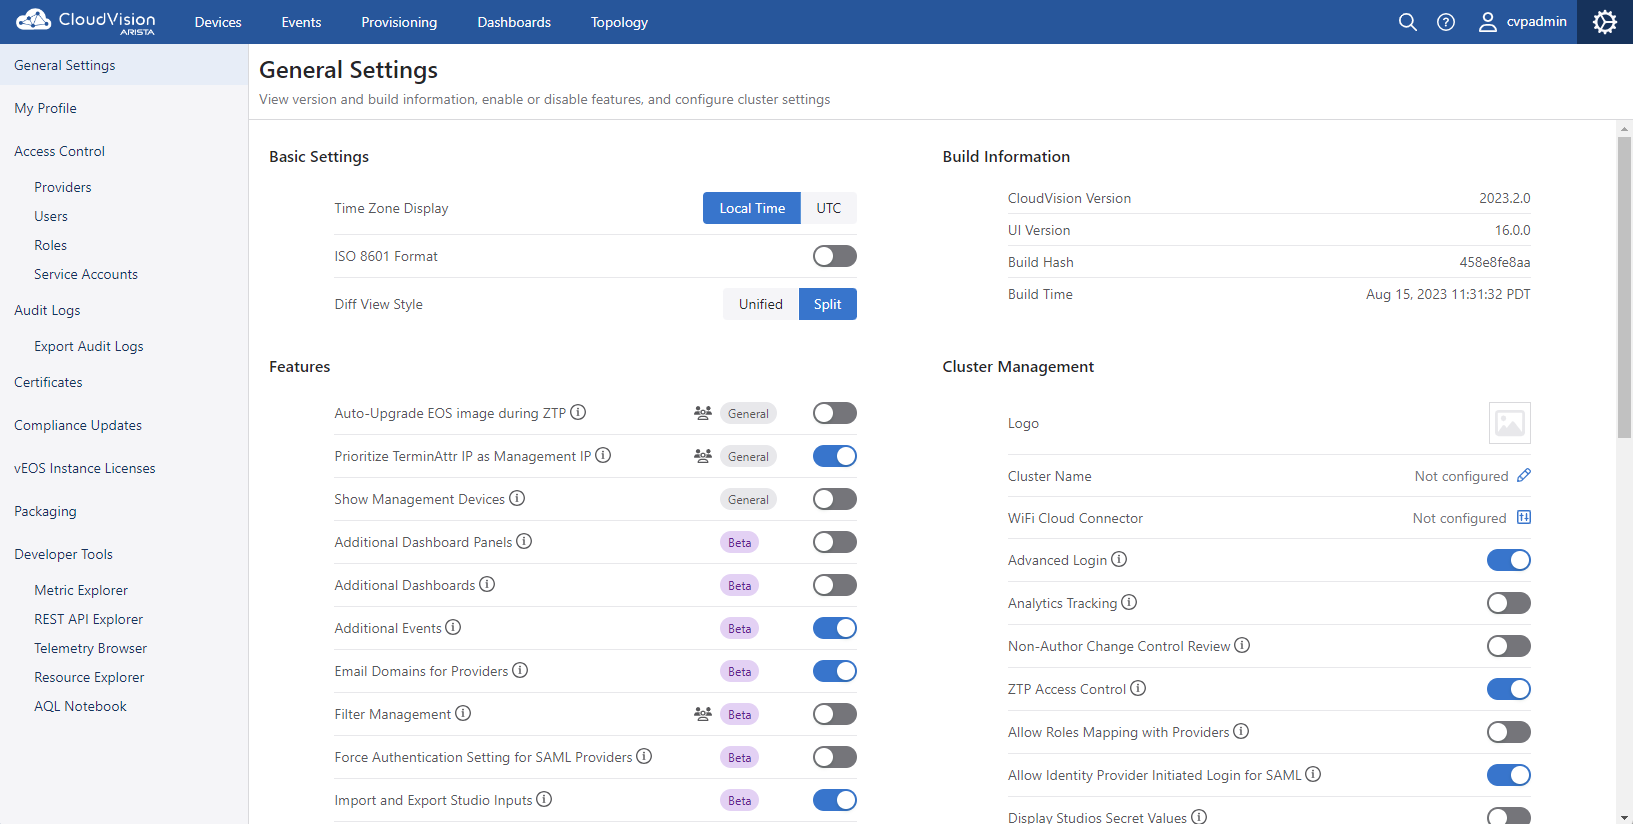1633x824 pixels.
Task: Open the settings gear icon
Action: (x=1605, y=22)
